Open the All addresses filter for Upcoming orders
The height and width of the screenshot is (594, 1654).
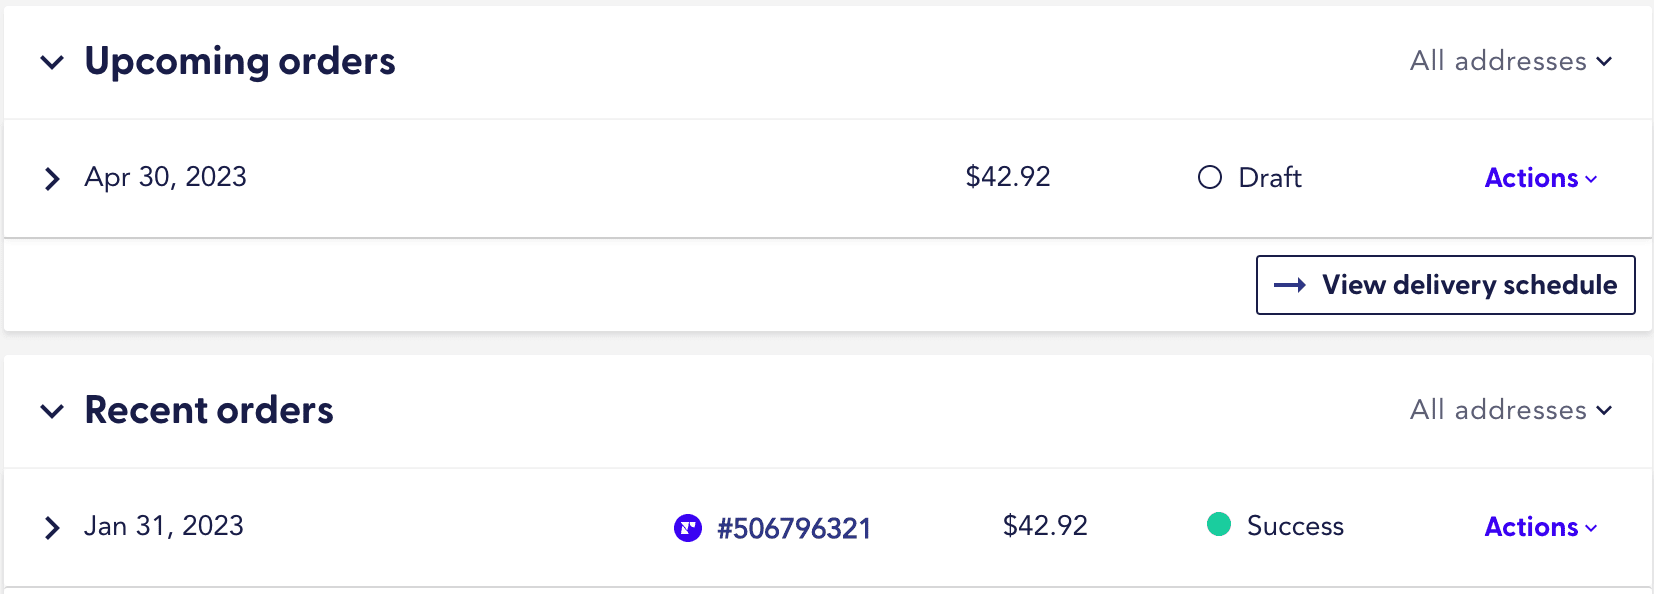1510,61
